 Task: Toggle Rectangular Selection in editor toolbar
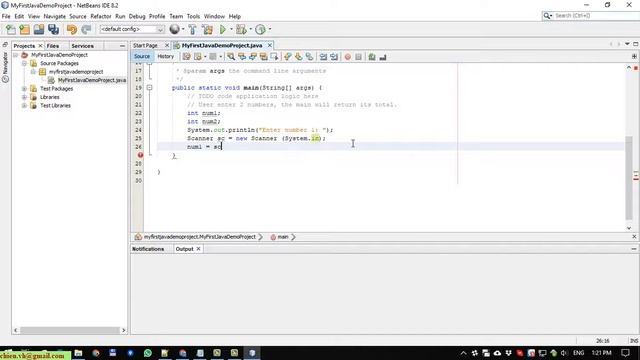274,57
